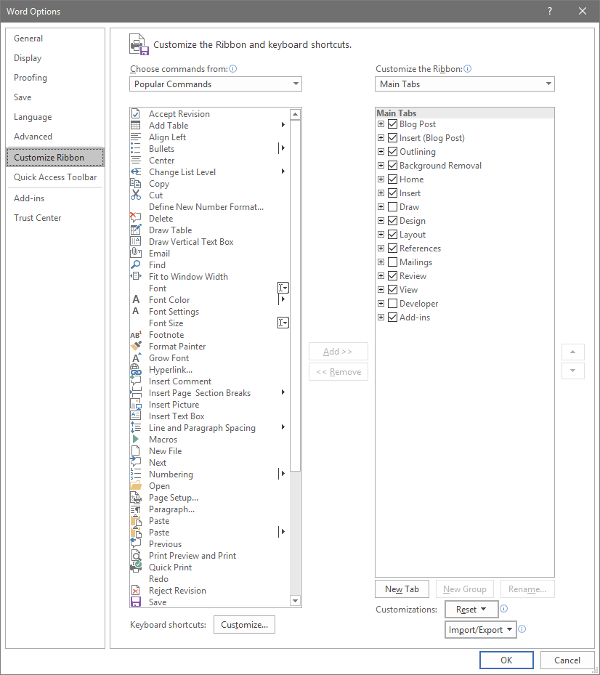Click the keyboard shortcuts Customize button
Screen dimensions: 600x675
[245, 625]
